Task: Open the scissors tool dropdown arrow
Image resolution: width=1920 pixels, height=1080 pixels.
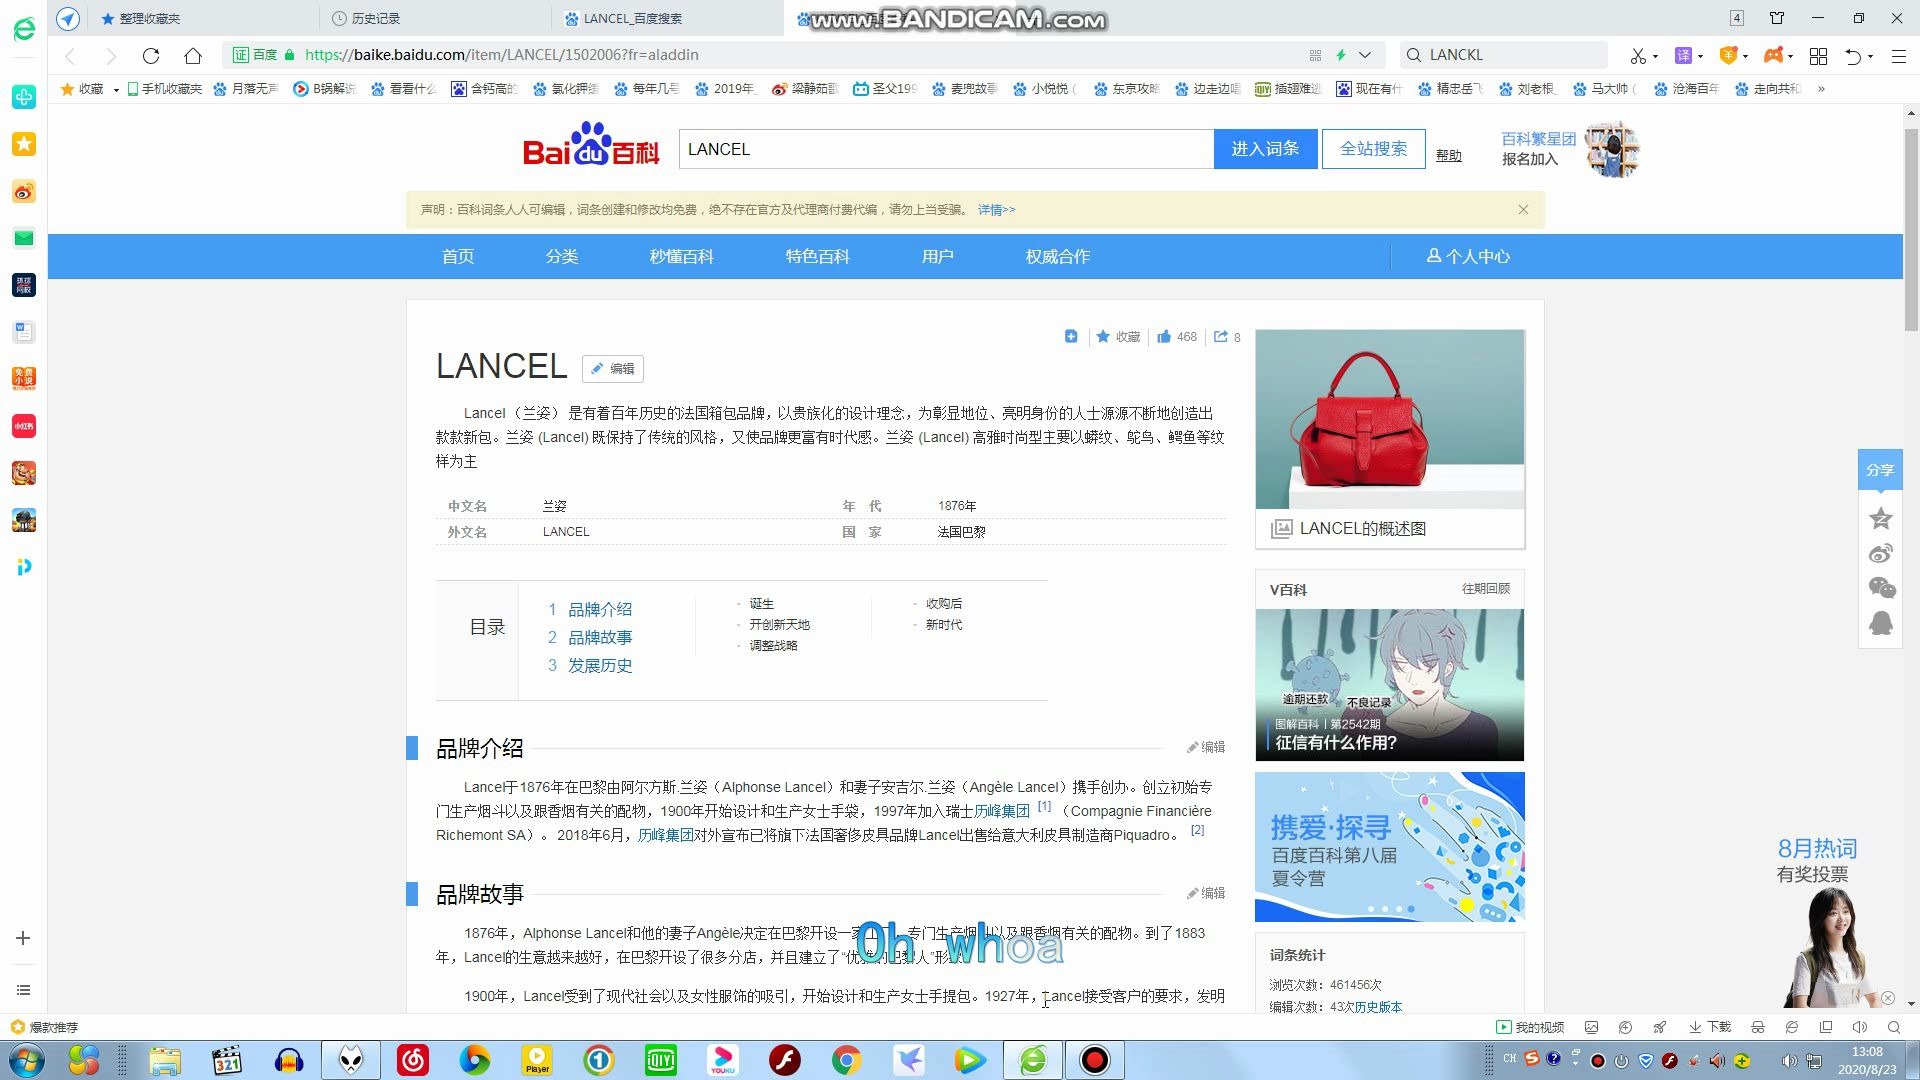Action: point(1656,56)
